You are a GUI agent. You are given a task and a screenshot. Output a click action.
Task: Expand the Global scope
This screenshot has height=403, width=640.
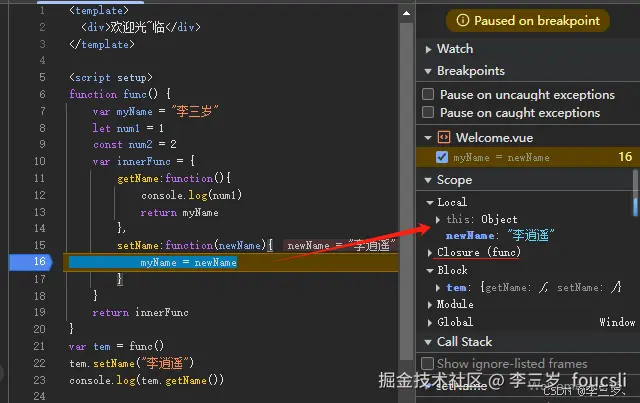tap(429, 323)
